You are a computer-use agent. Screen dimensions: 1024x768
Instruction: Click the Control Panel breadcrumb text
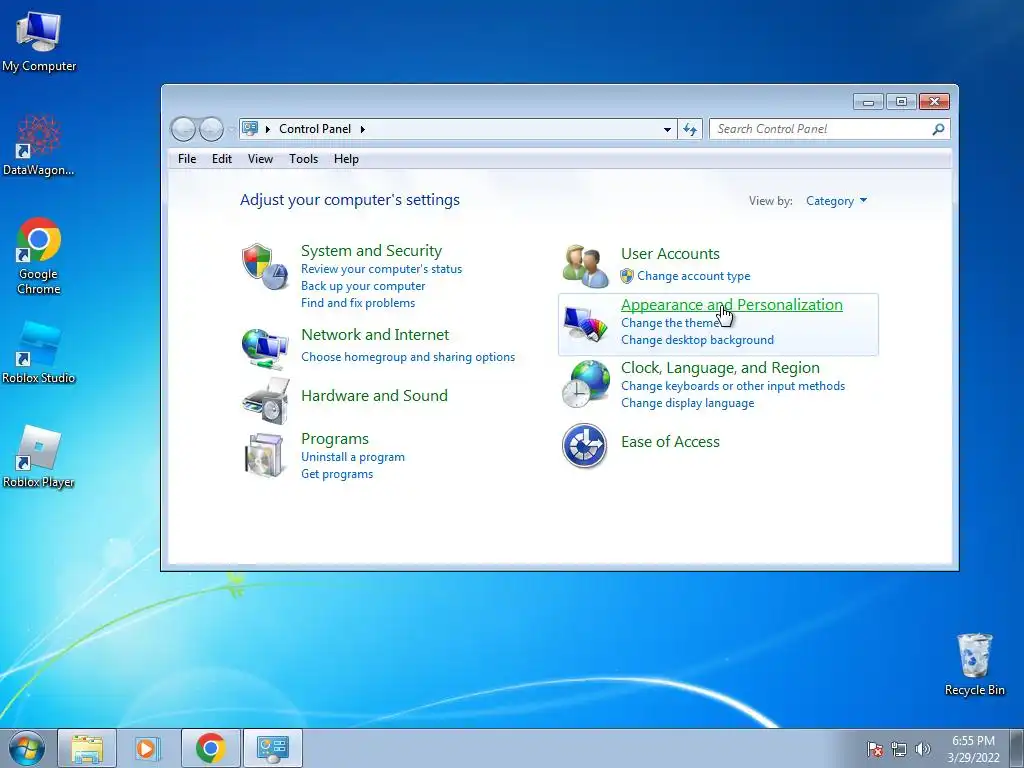point(315,129)
